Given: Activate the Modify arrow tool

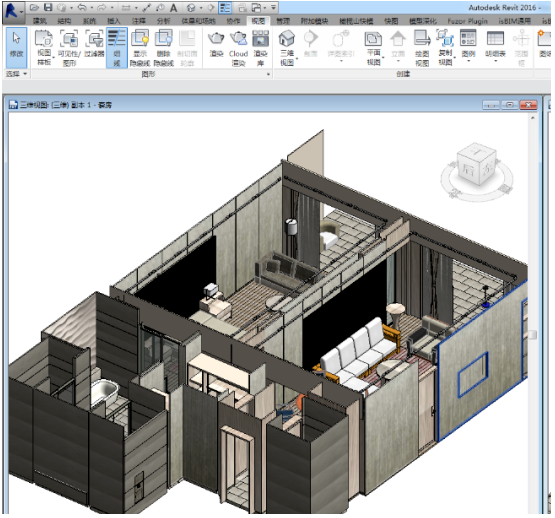Looking at the screenshot, I should (x=16, y=46).
